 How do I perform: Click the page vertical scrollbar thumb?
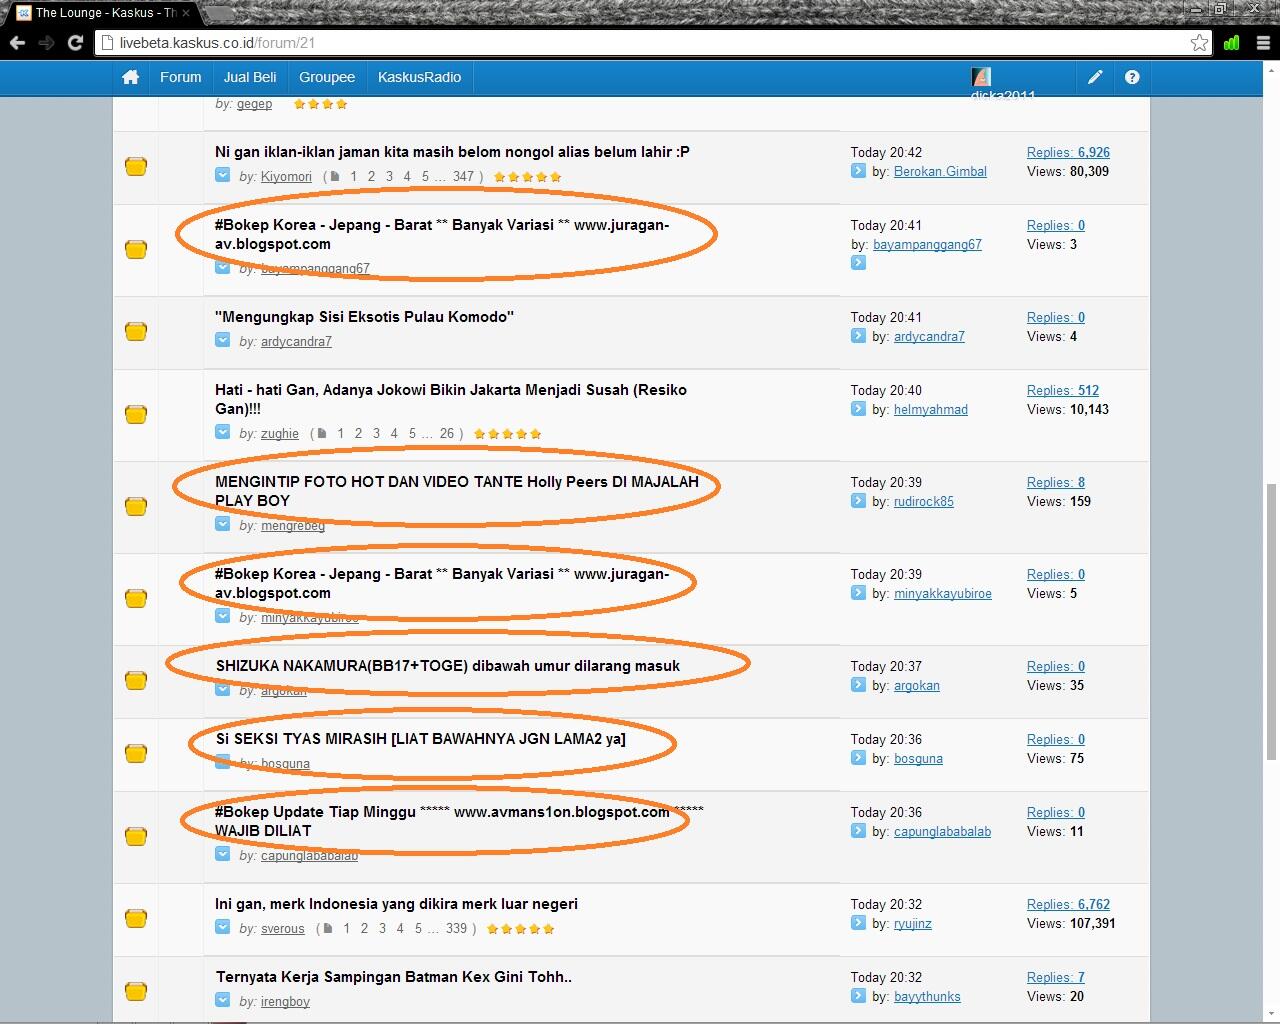coord(1271,620)
